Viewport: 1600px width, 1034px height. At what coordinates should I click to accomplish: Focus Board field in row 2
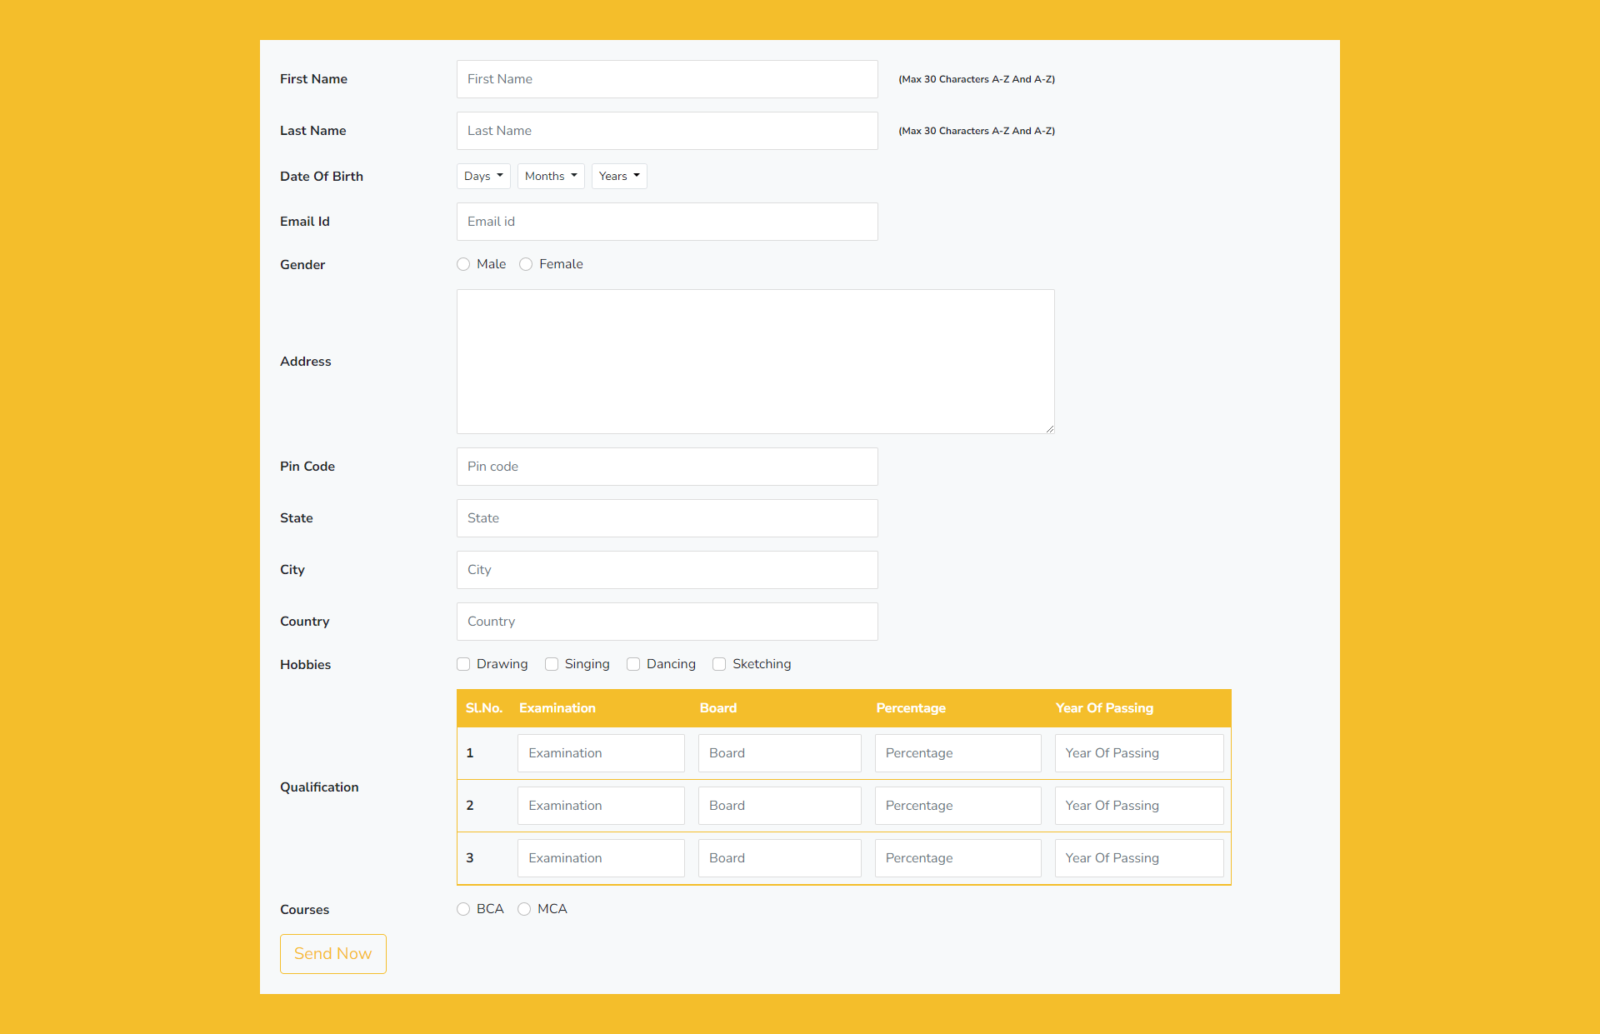[780, 806]
